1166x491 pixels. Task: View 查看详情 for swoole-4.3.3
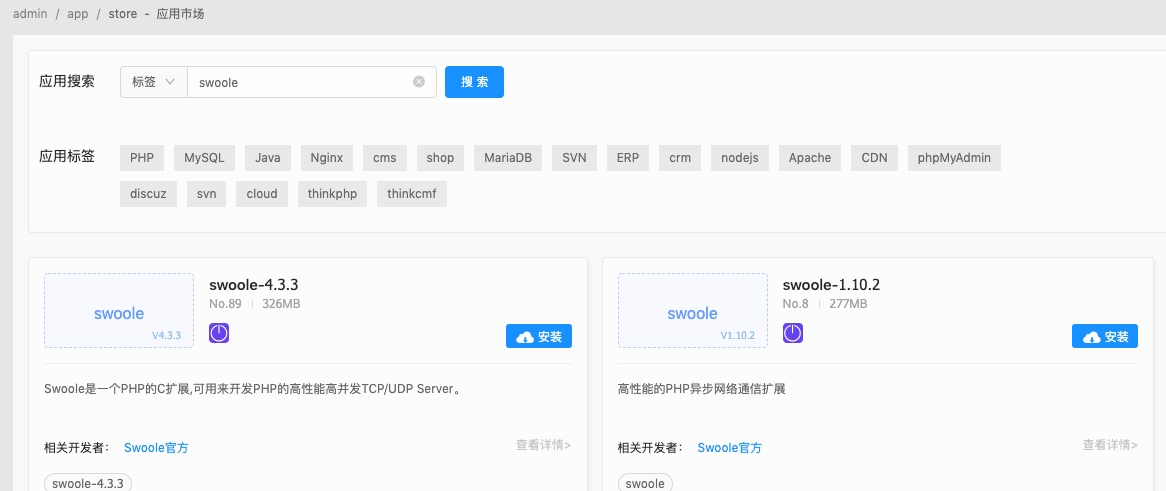point(544,445)
